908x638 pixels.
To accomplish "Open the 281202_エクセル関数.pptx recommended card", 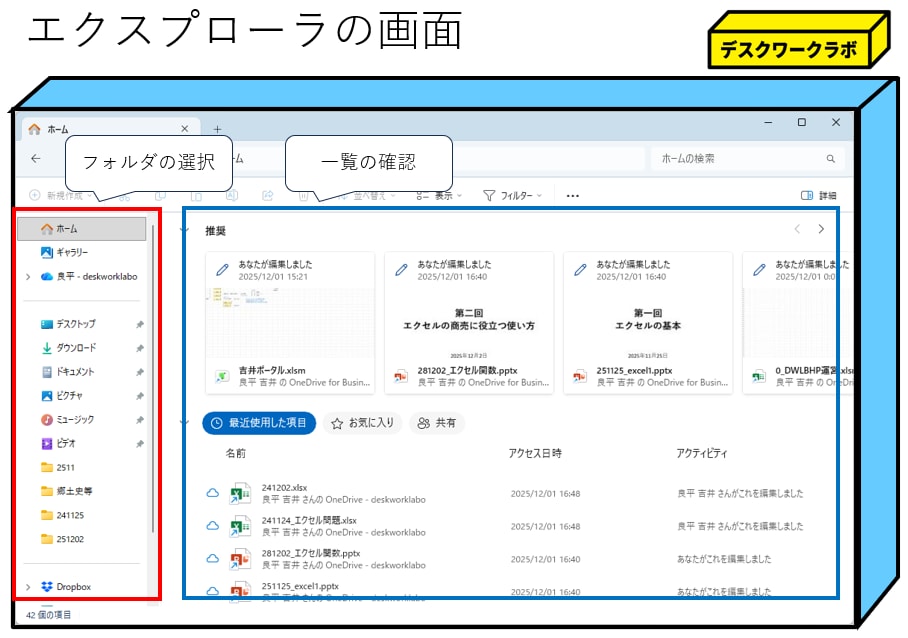I will coord(469,323).
